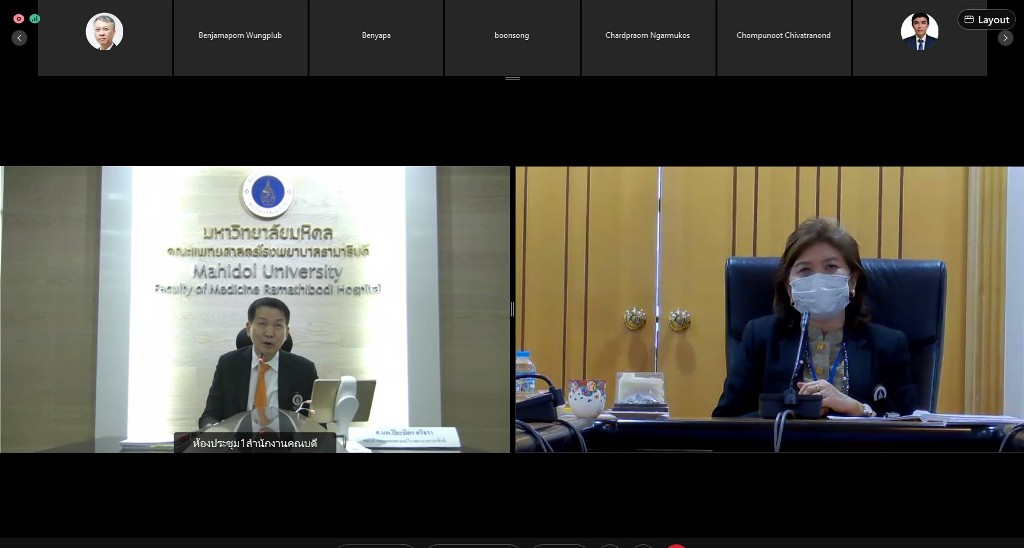
Task: Select Benjamaporn Wungplub participant tile
Action: pyautogui.click(x=240, y=37)
